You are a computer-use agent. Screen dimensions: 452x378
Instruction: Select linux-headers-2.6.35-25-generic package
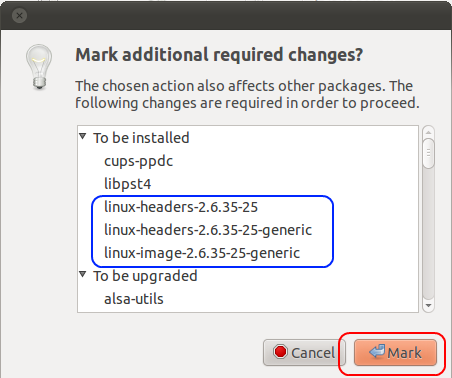click(x=208, y=230)
